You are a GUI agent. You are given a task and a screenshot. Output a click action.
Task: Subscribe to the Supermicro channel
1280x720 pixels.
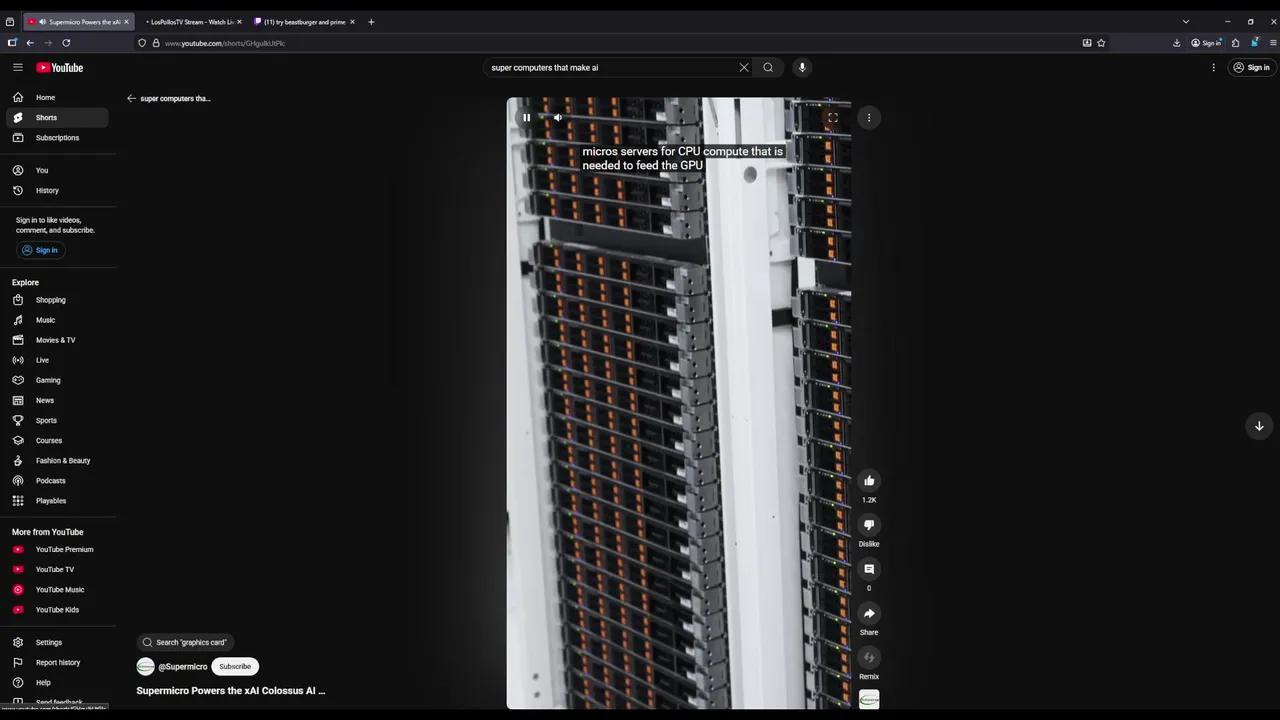tap(235, 666)
